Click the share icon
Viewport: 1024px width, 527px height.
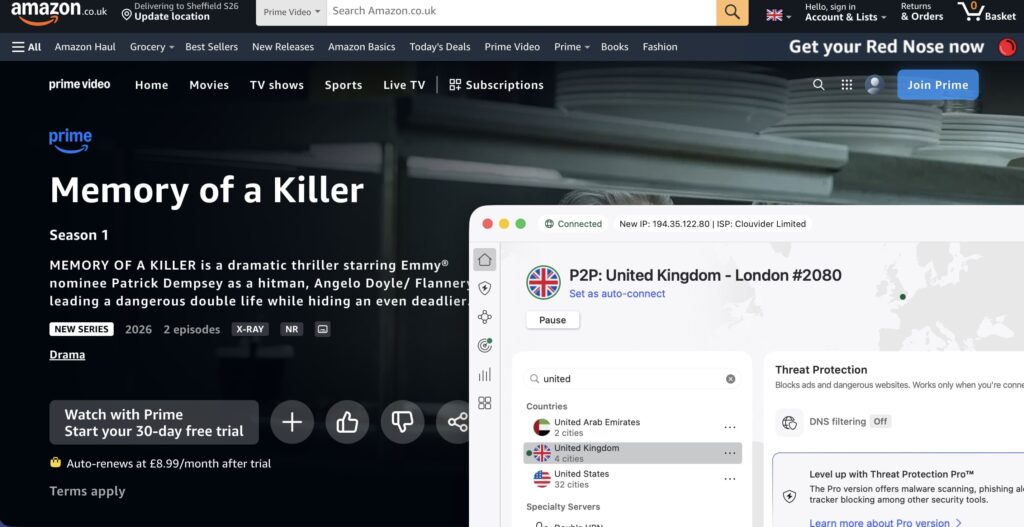point(457,423)
